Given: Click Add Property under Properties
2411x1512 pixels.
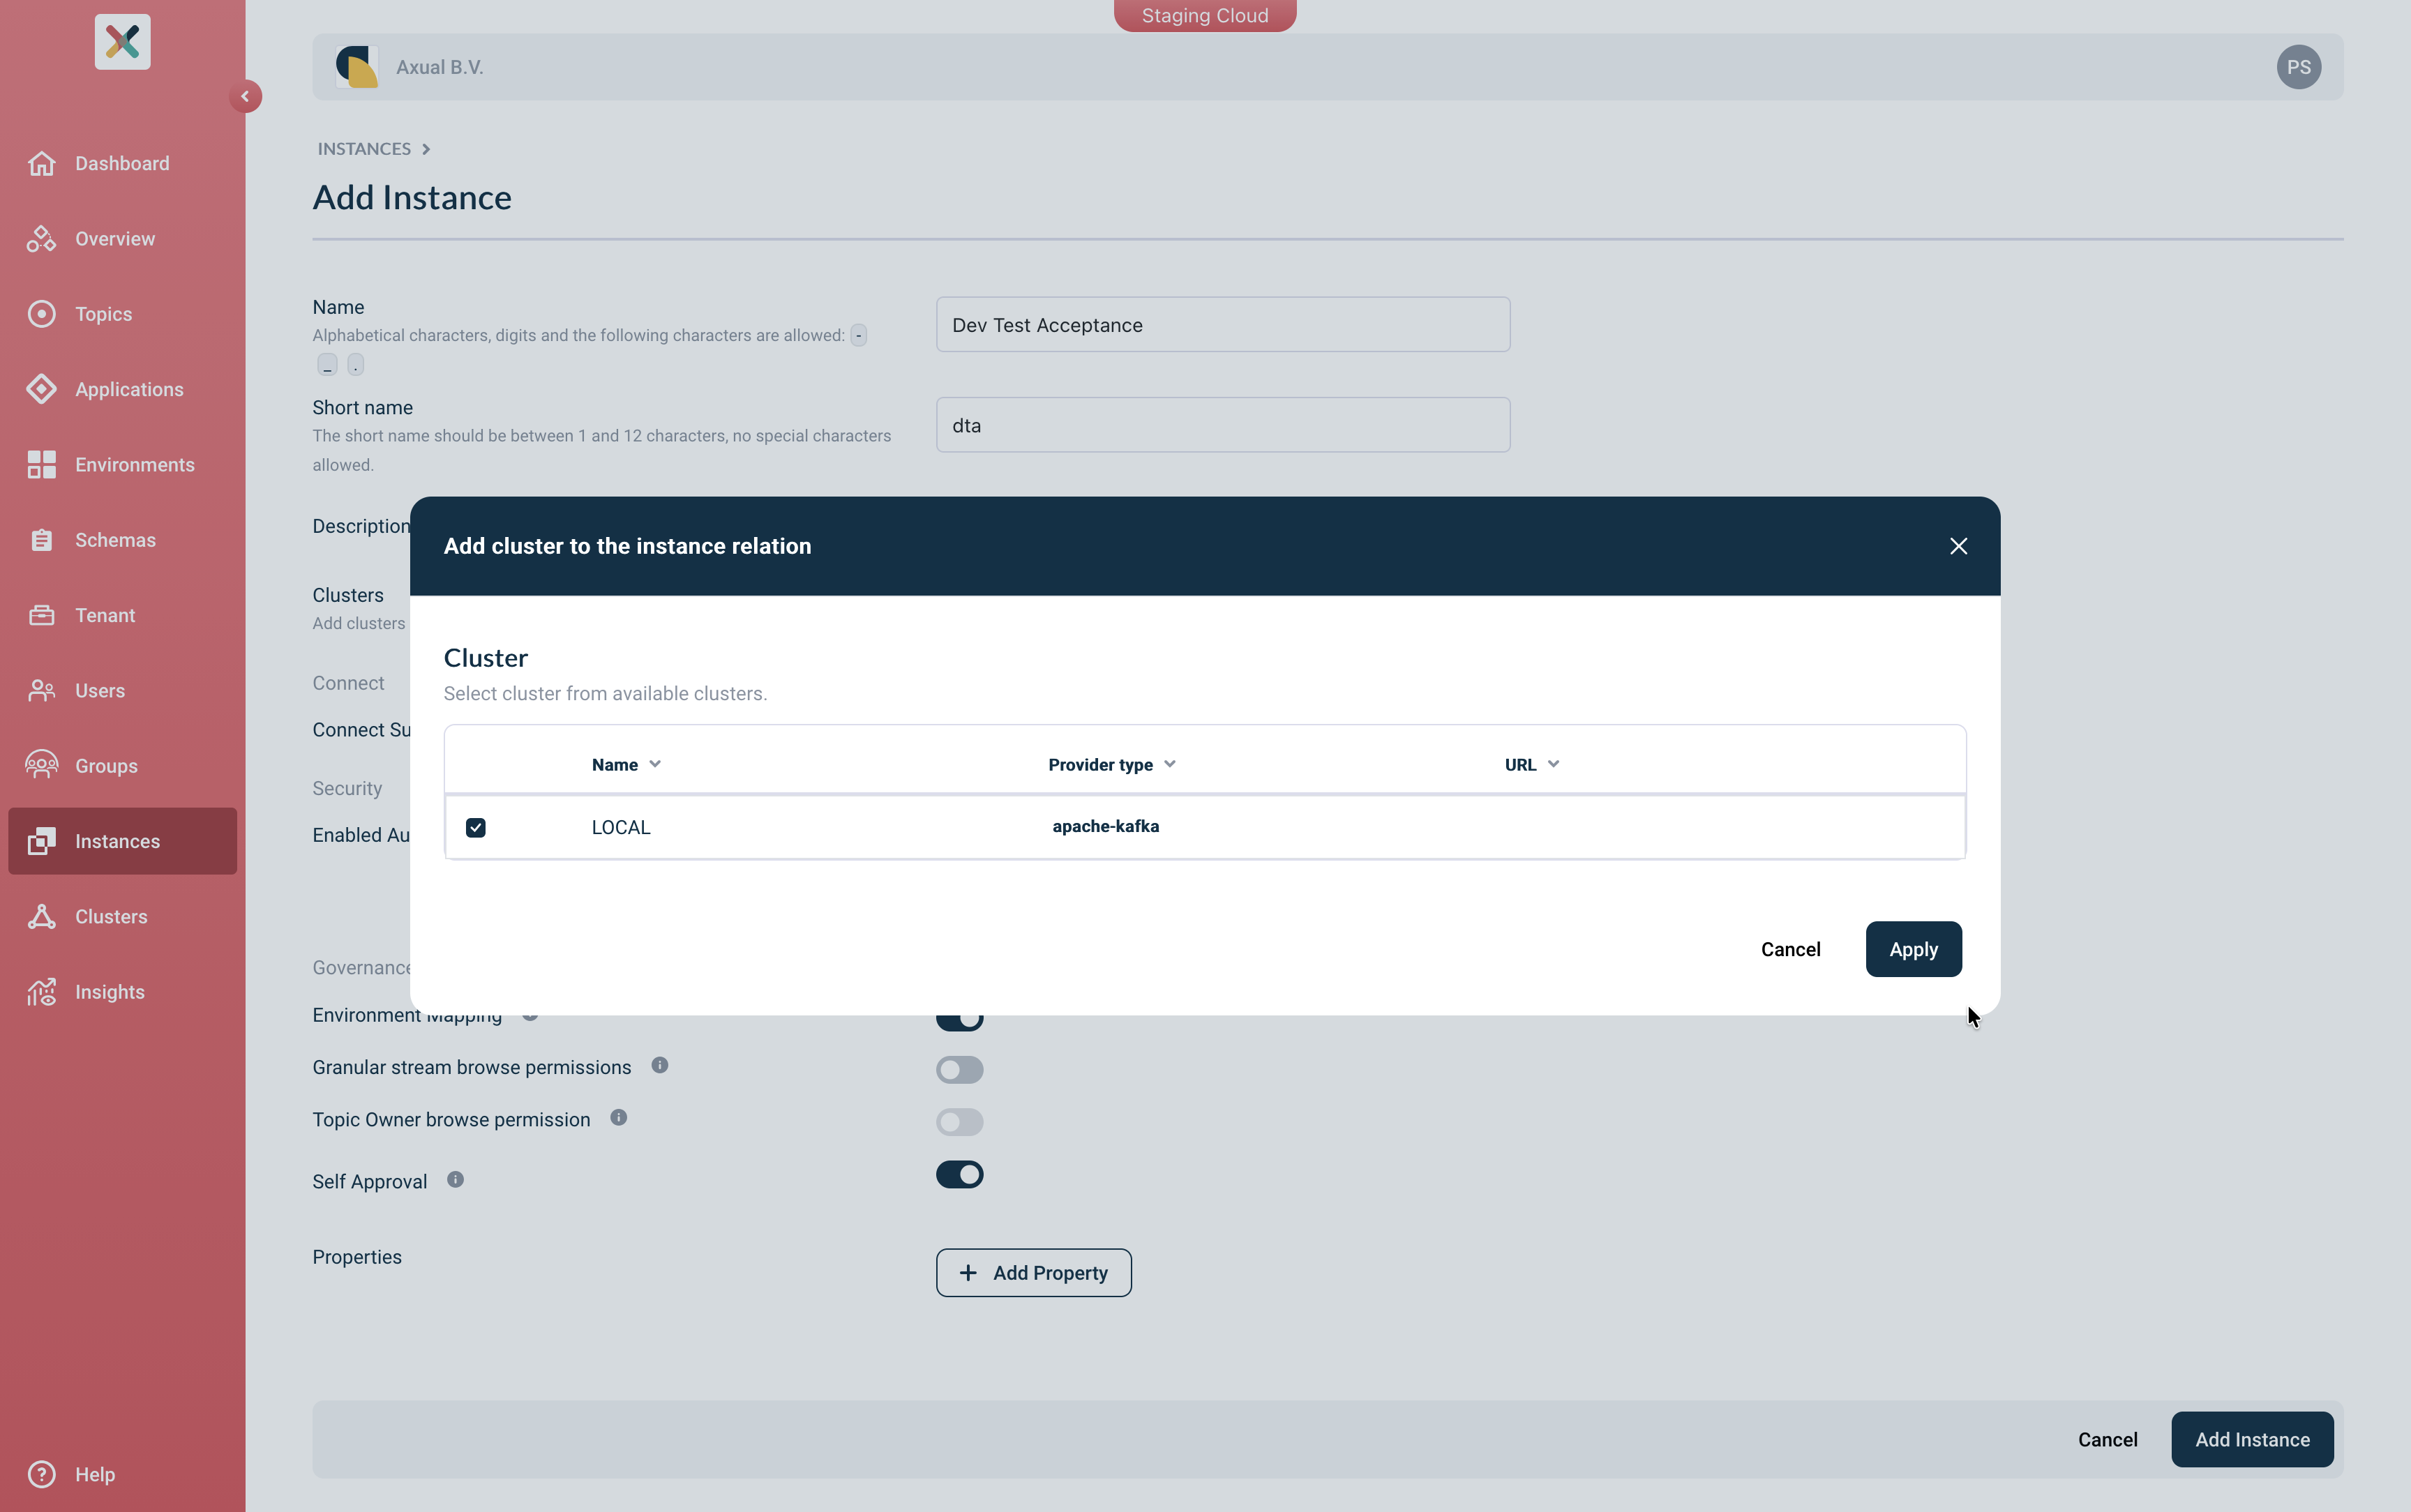Looking at the screenshot, I should pyautogui.click(x=1033, y=1272).
